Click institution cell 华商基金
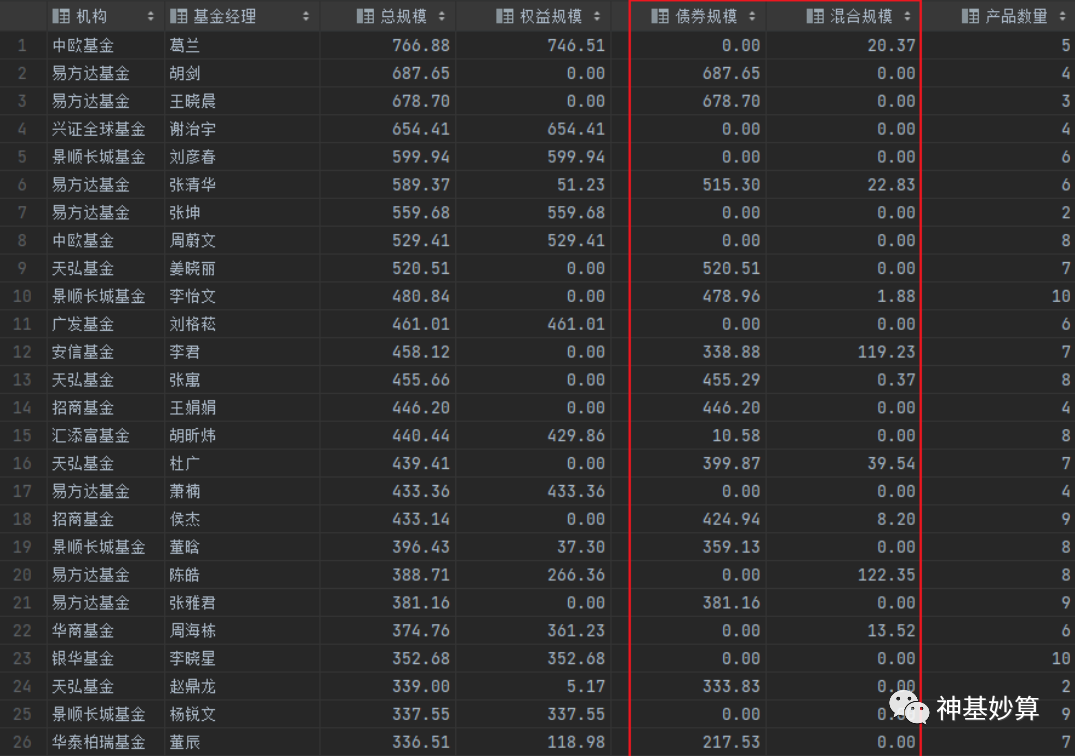 83,631
